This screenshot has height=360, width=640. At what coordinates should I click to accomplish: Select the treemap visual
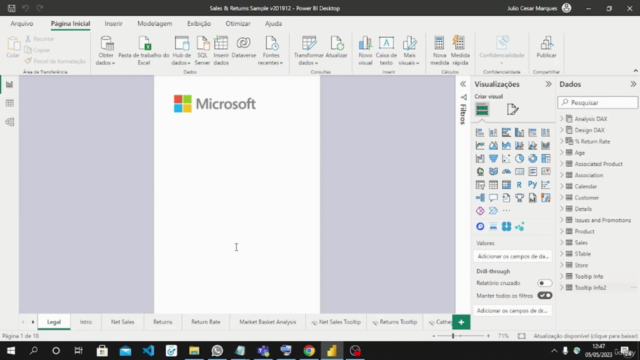[545, 158]
